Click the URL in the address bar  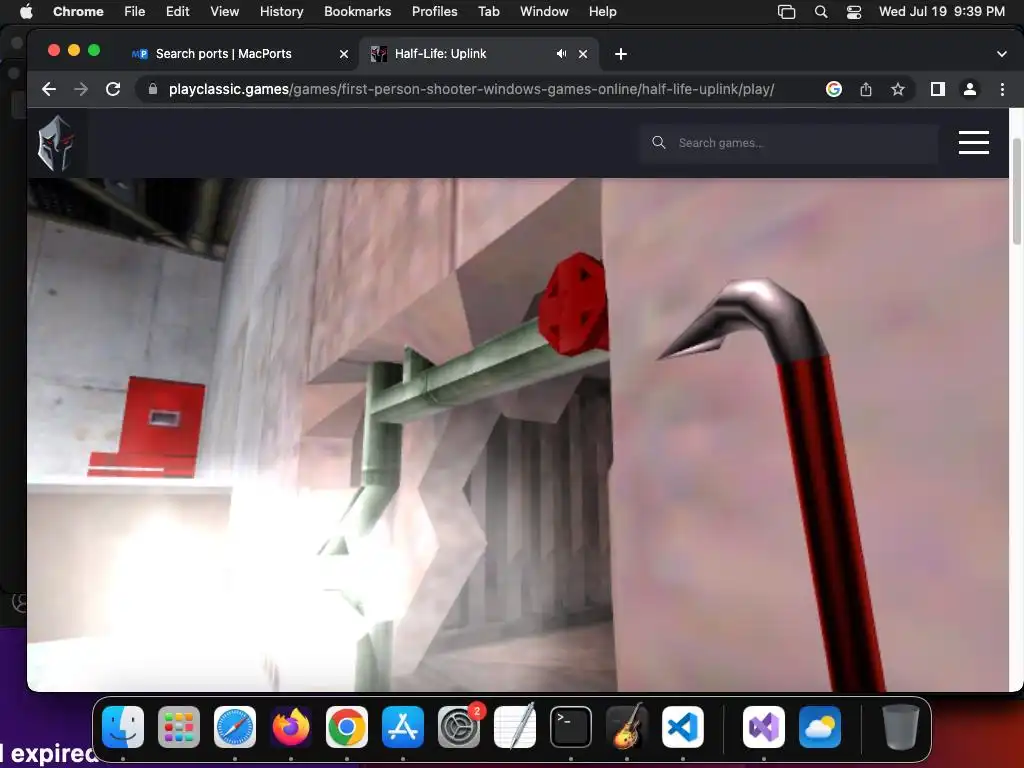471,89
